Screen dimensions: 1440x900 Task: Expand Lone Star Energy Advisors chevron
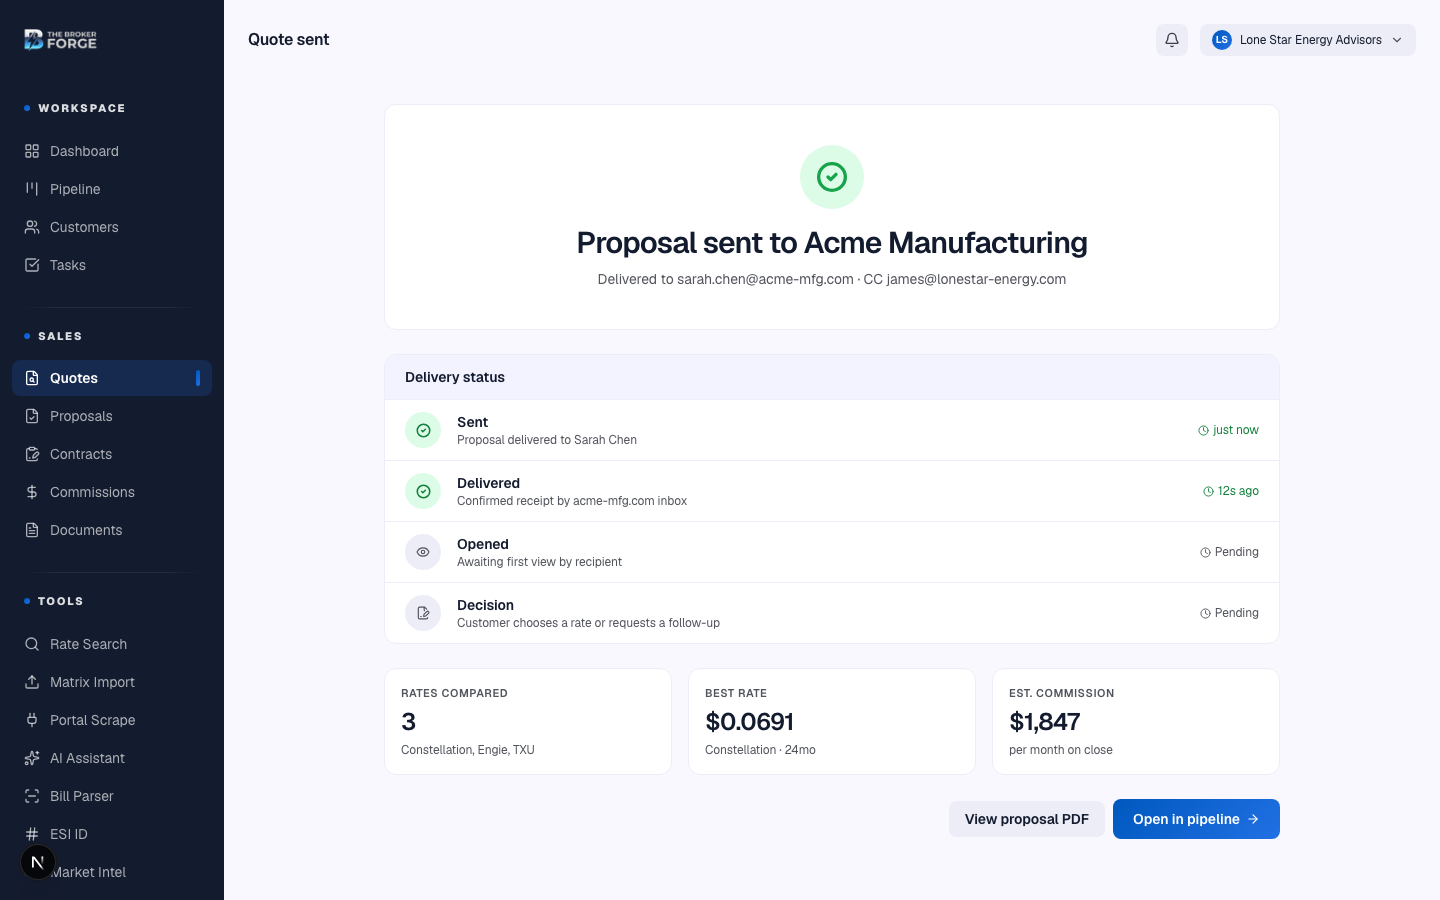tap(1397, 40)
